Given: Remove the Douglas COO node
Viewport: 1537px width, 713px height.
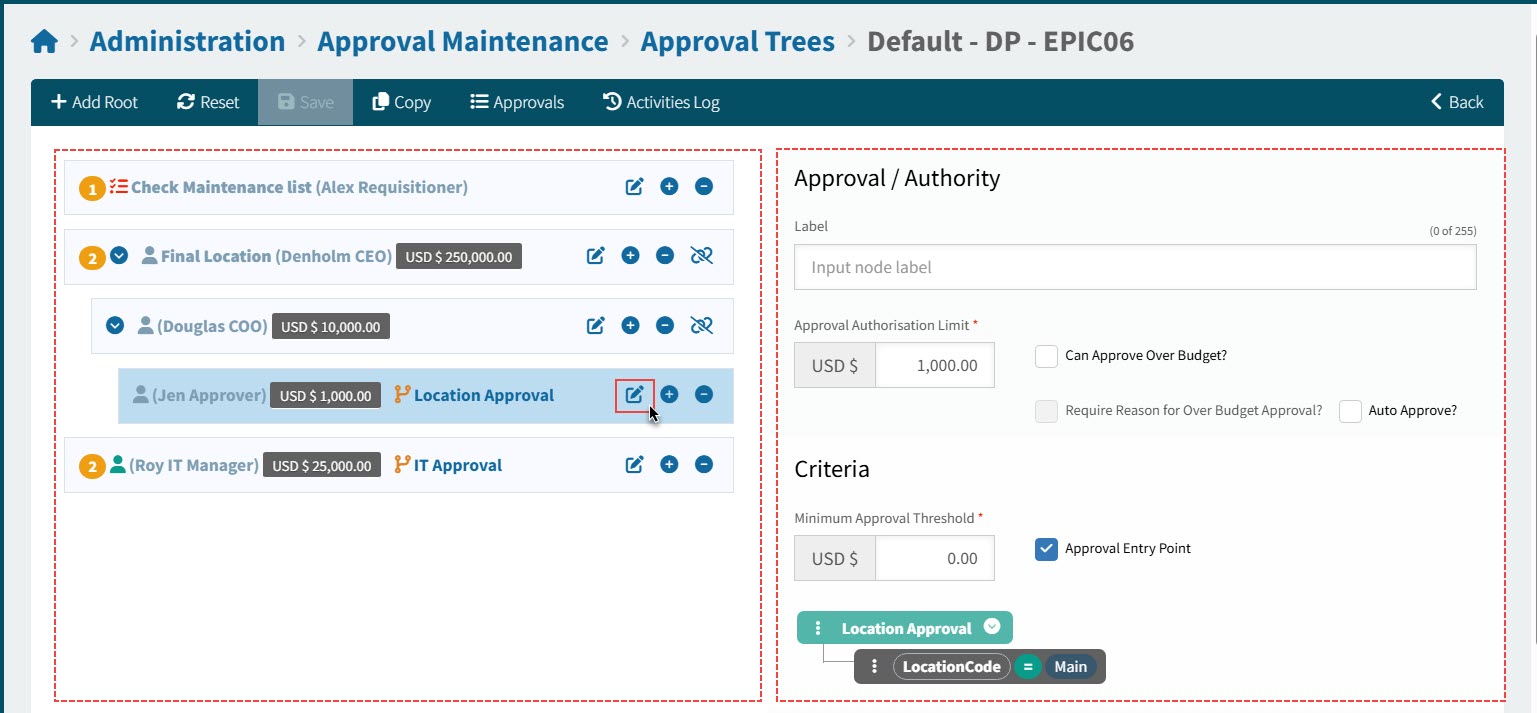Looking at the screenshot, I should pyautogui.click(x=665, y=325).
